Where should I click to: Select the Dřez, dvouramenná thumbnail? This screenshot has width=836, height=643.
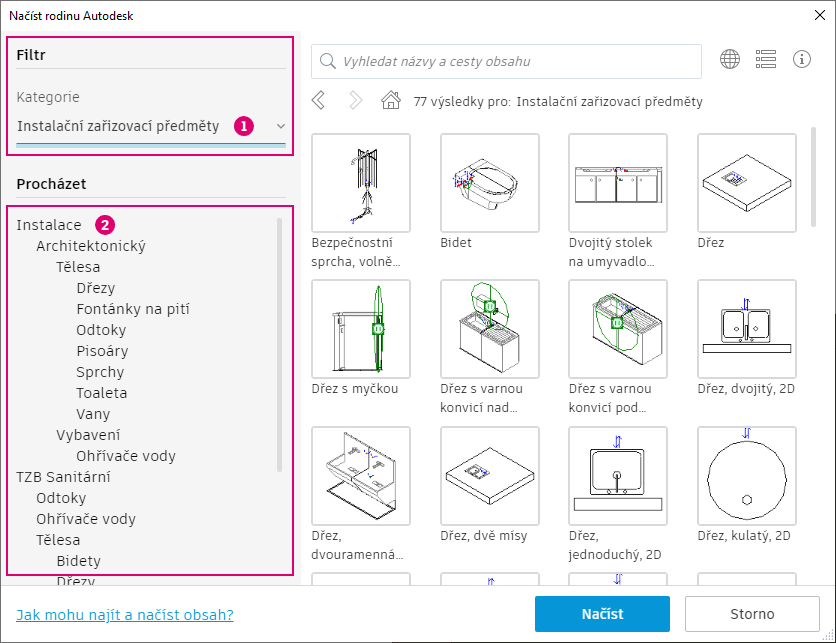361,476
